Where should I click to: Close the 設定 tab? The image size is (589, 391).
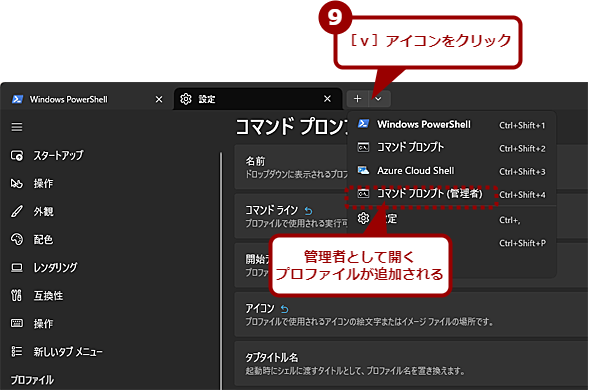click(328, 99)
